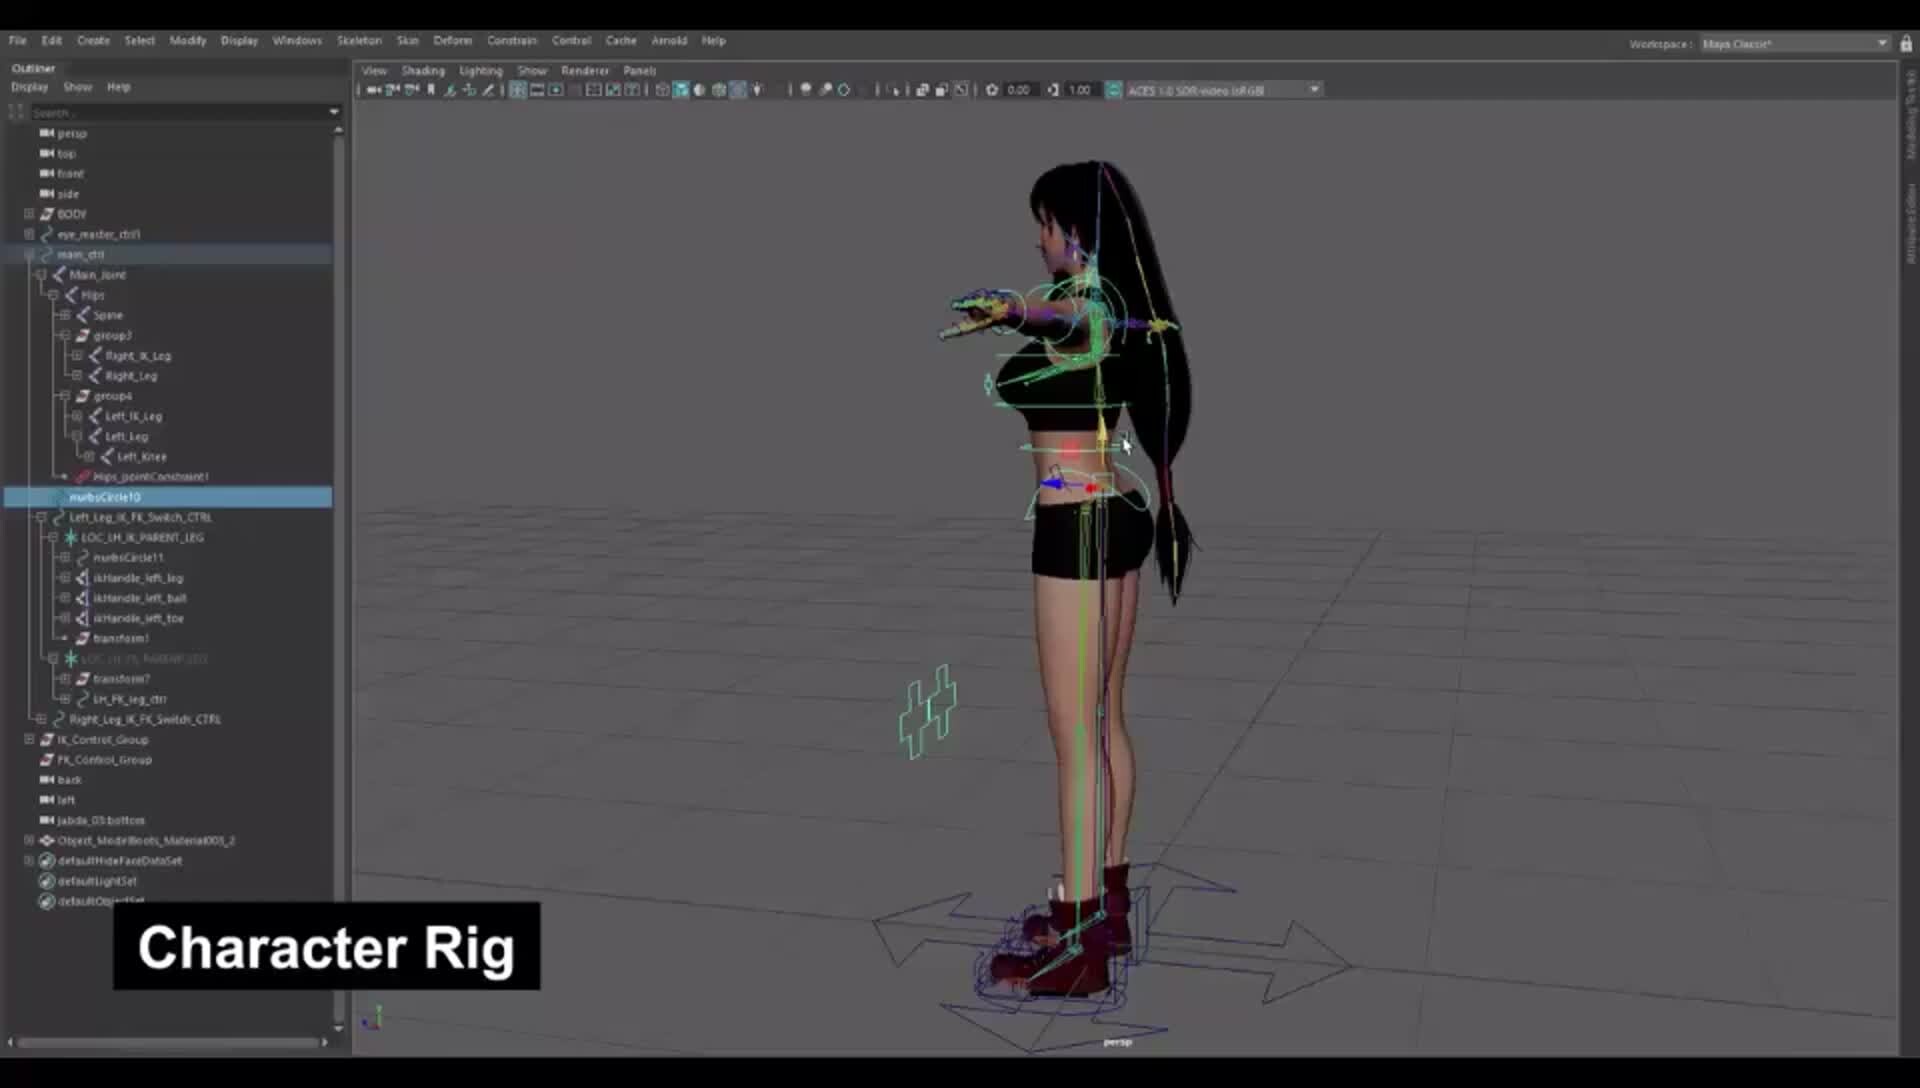
Task: Select the Hips_pointConstraint1 node
Action: pos(150,477)
